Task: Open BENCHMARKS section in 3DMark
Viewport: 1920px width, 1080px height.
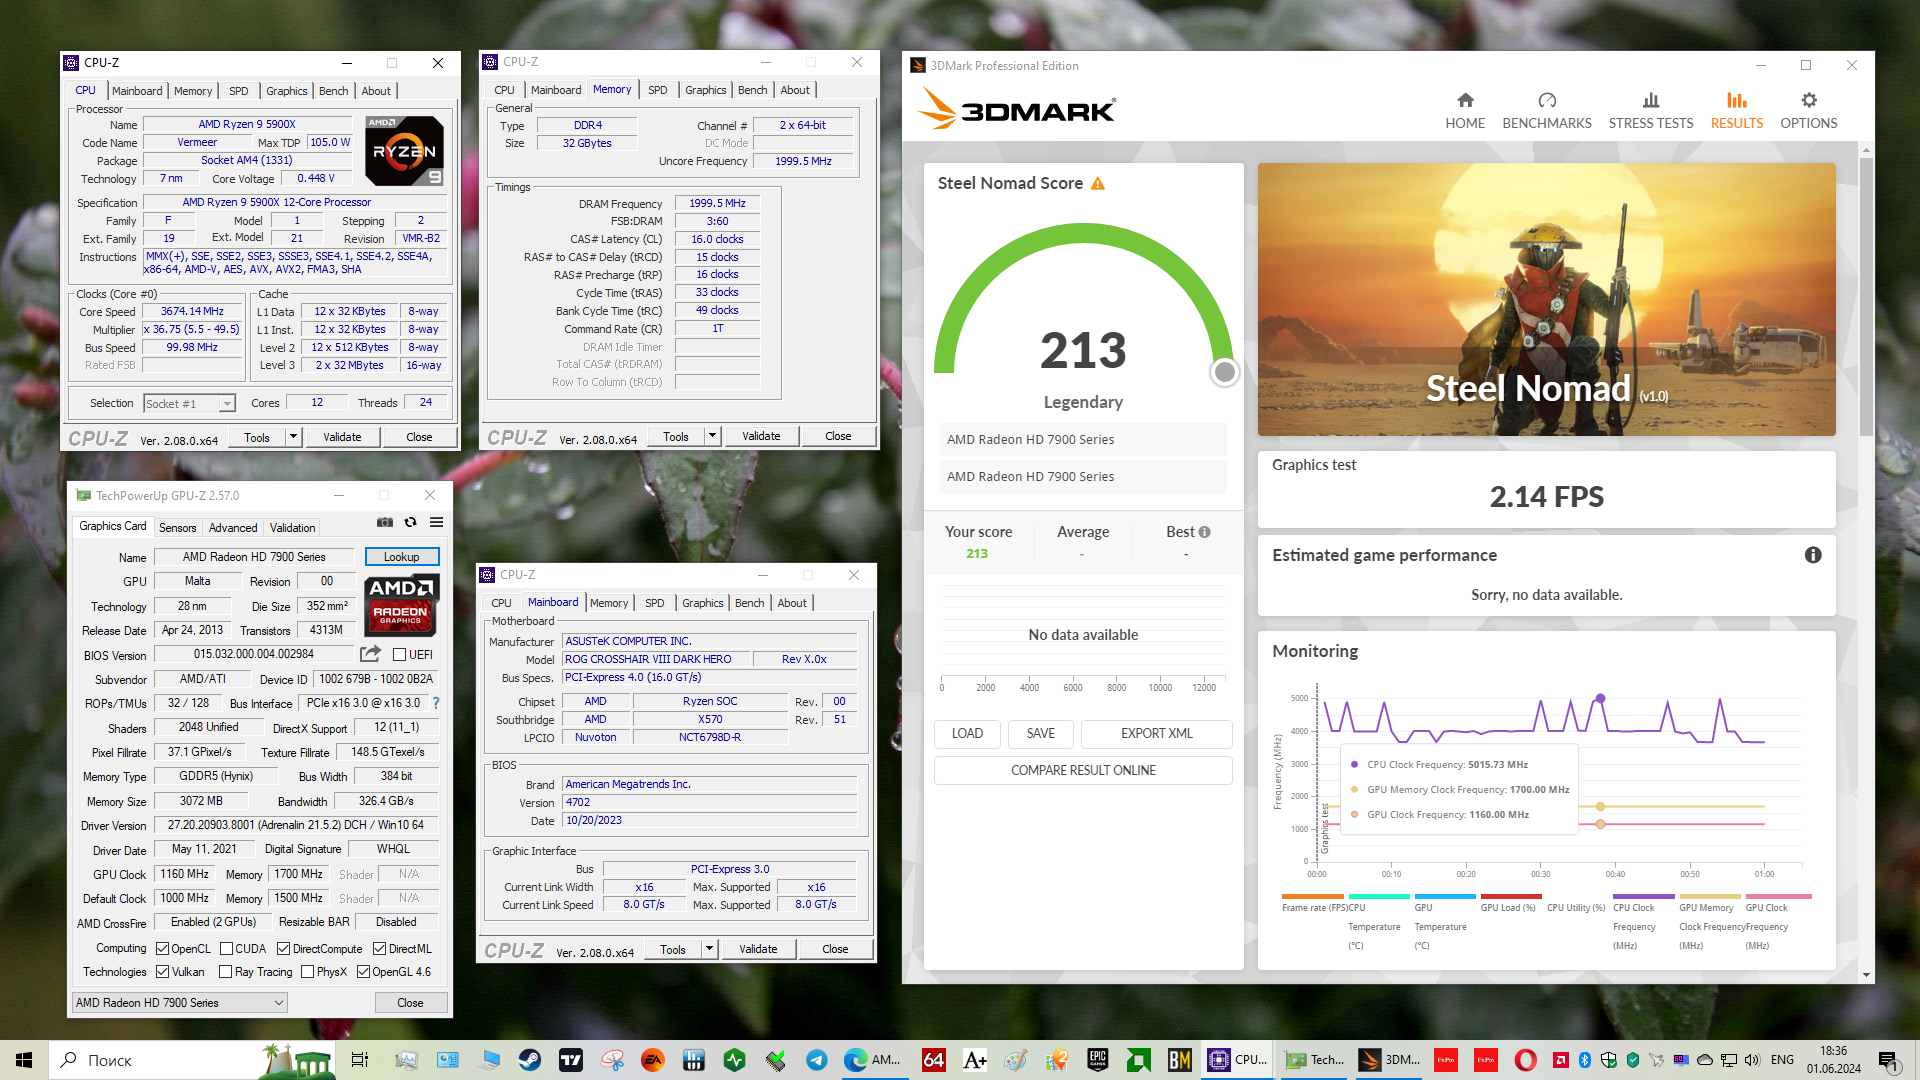Action: click(x=1547, y=111)
